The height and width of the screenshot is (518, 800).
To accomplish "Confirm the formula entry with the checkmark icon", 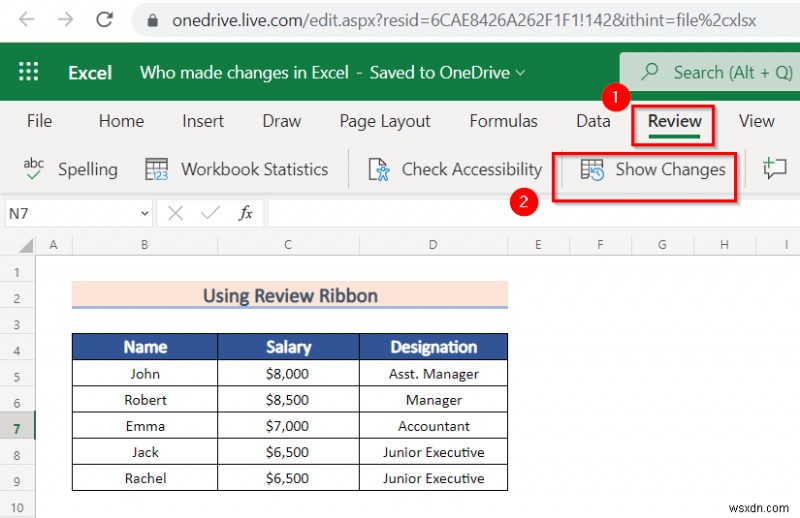I will coord(210,213).
